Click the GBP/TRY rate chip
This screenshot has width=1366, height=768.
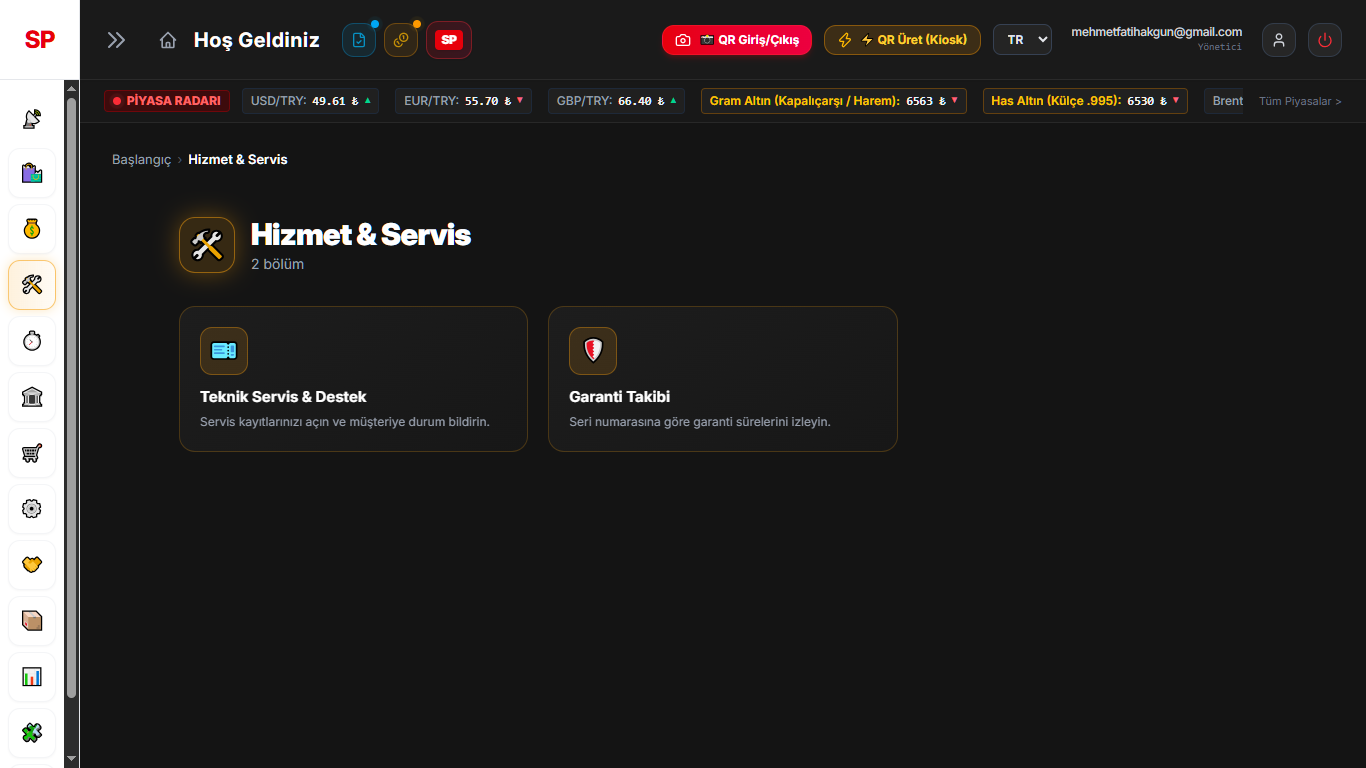pos(616,101)
